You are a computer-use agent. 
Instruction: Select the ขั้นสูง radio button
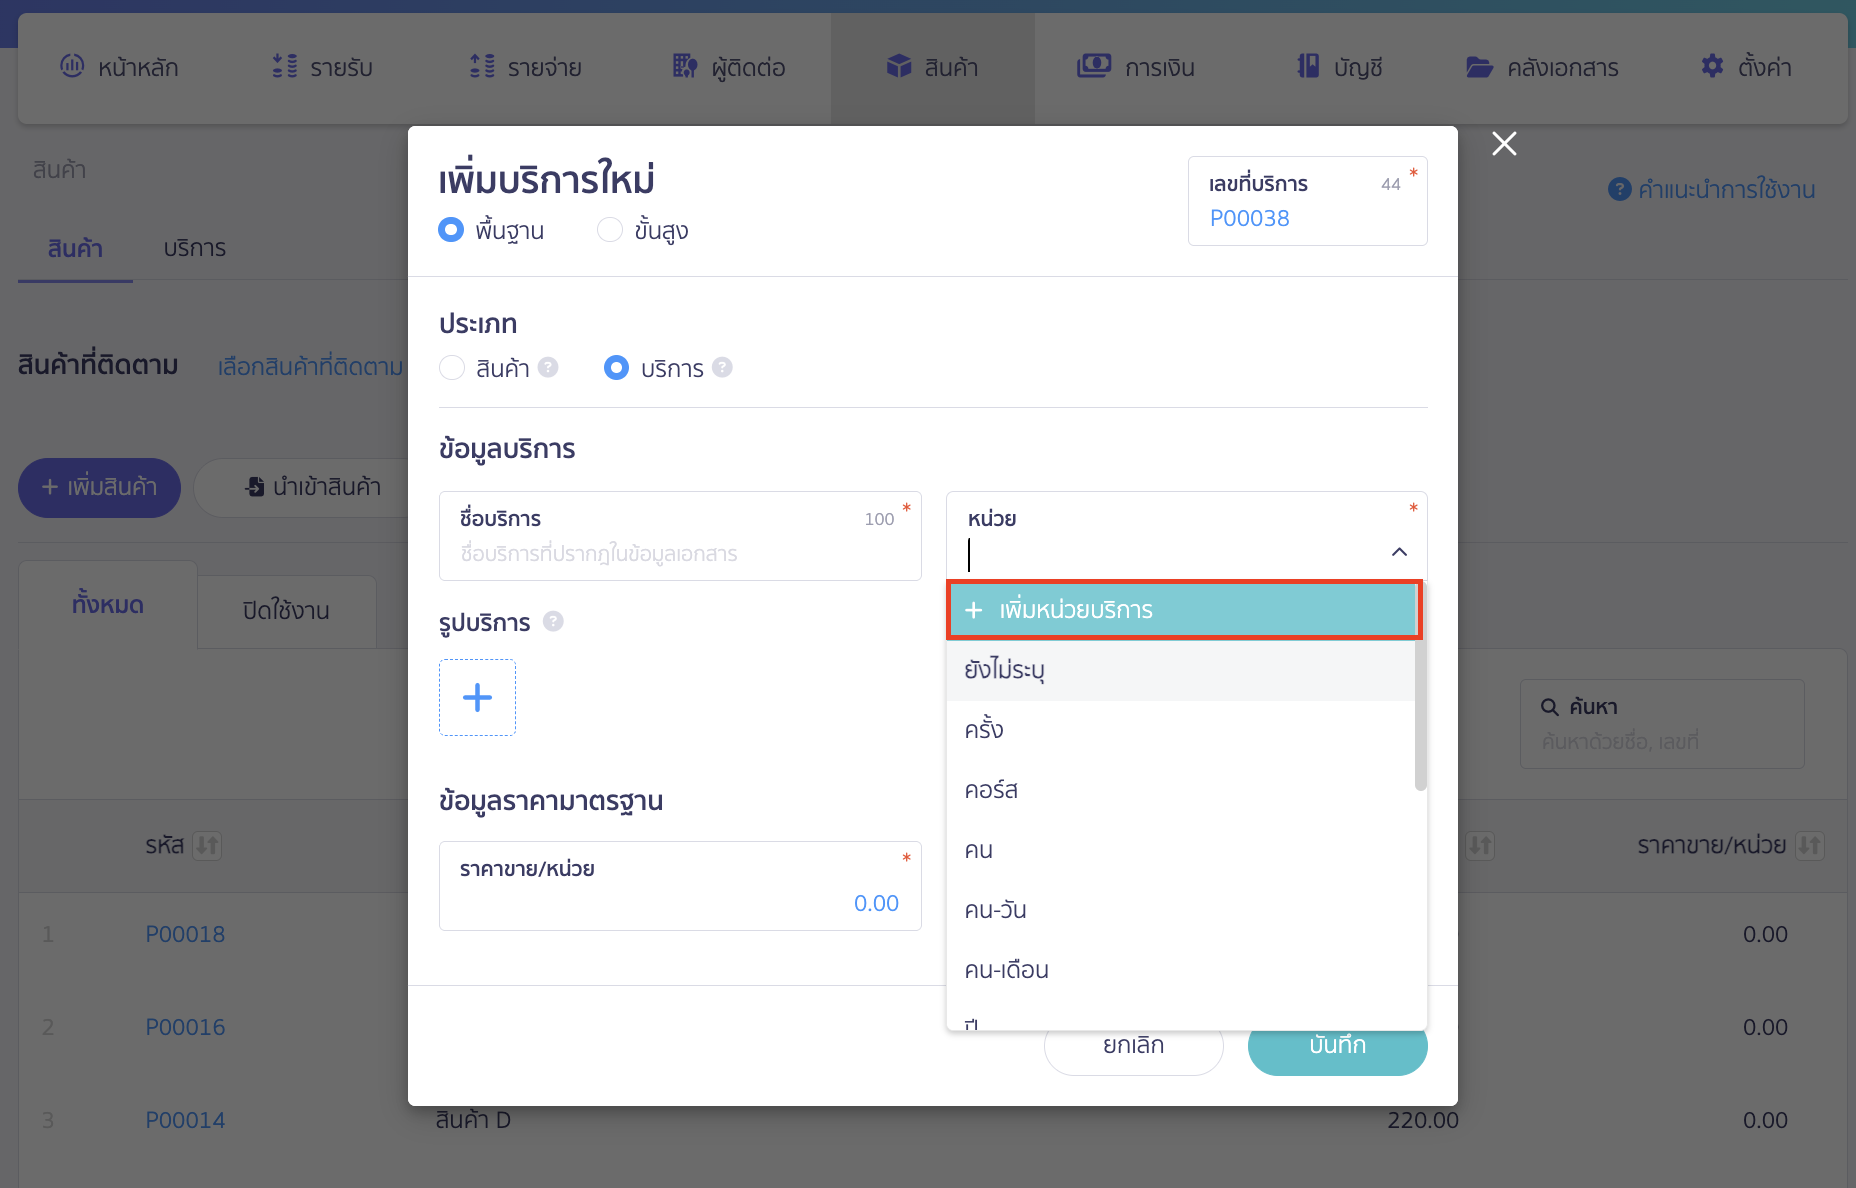[x=610, y=229]
